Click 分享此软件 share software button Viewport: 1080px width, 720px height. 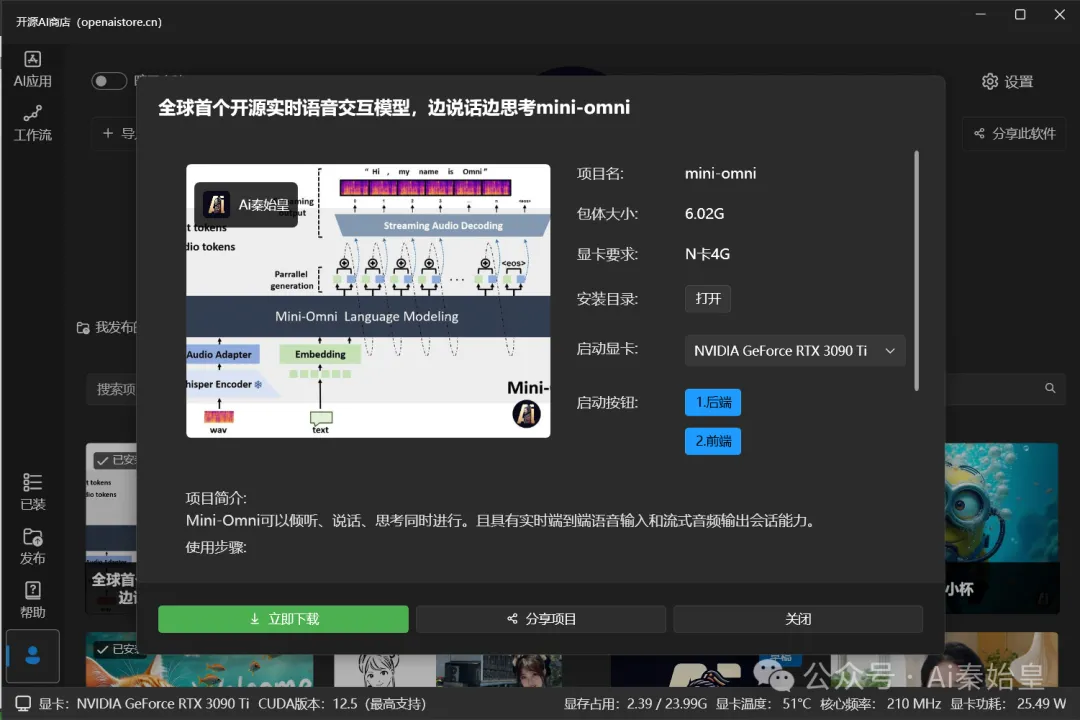tap(1014, 134)
